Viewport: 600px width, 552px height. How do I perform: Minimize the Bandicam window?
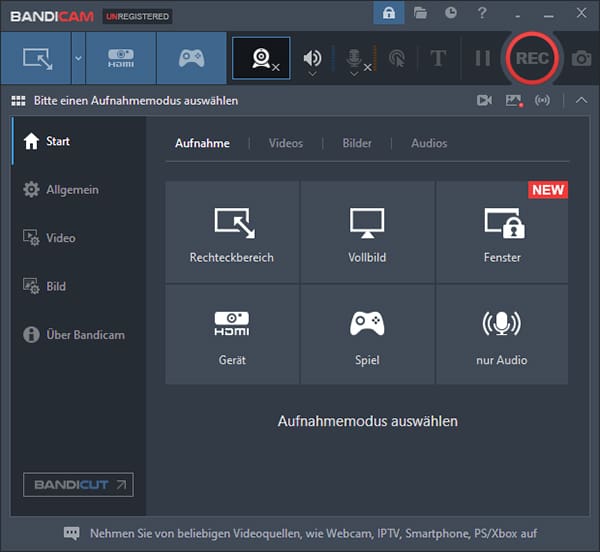[548, 15]
